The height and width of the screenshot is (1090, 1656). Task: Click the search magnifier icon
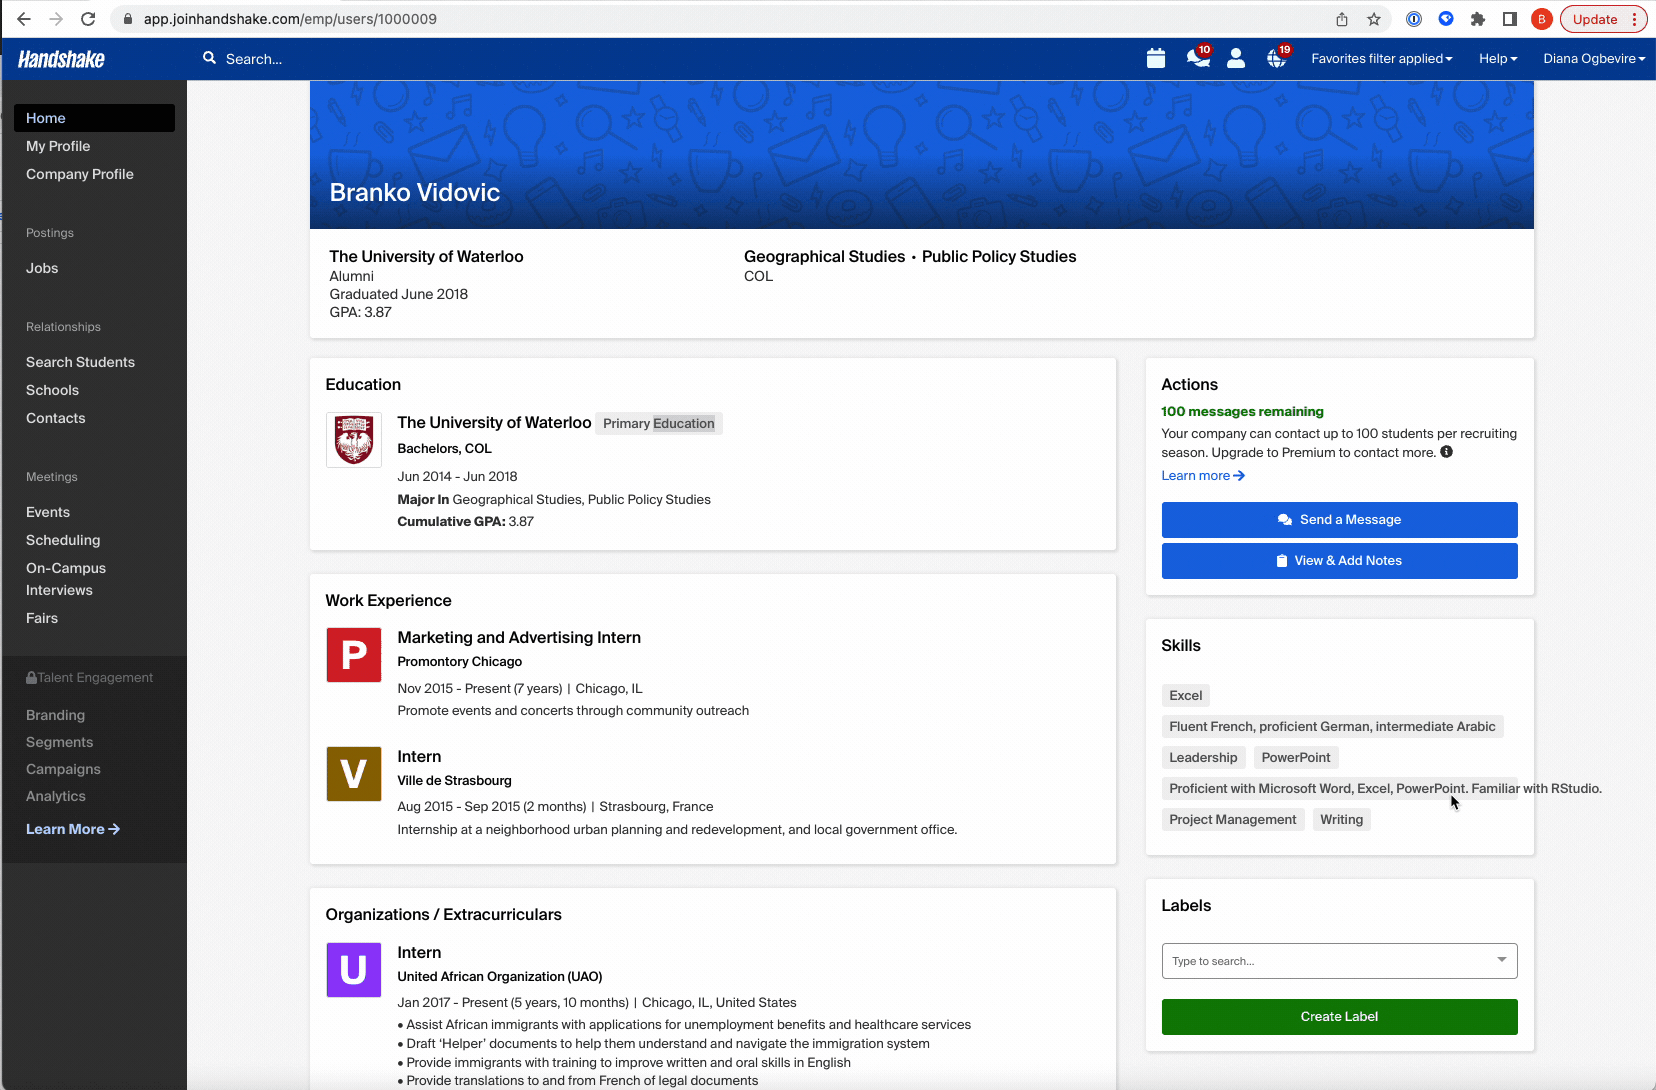point(208,58)
